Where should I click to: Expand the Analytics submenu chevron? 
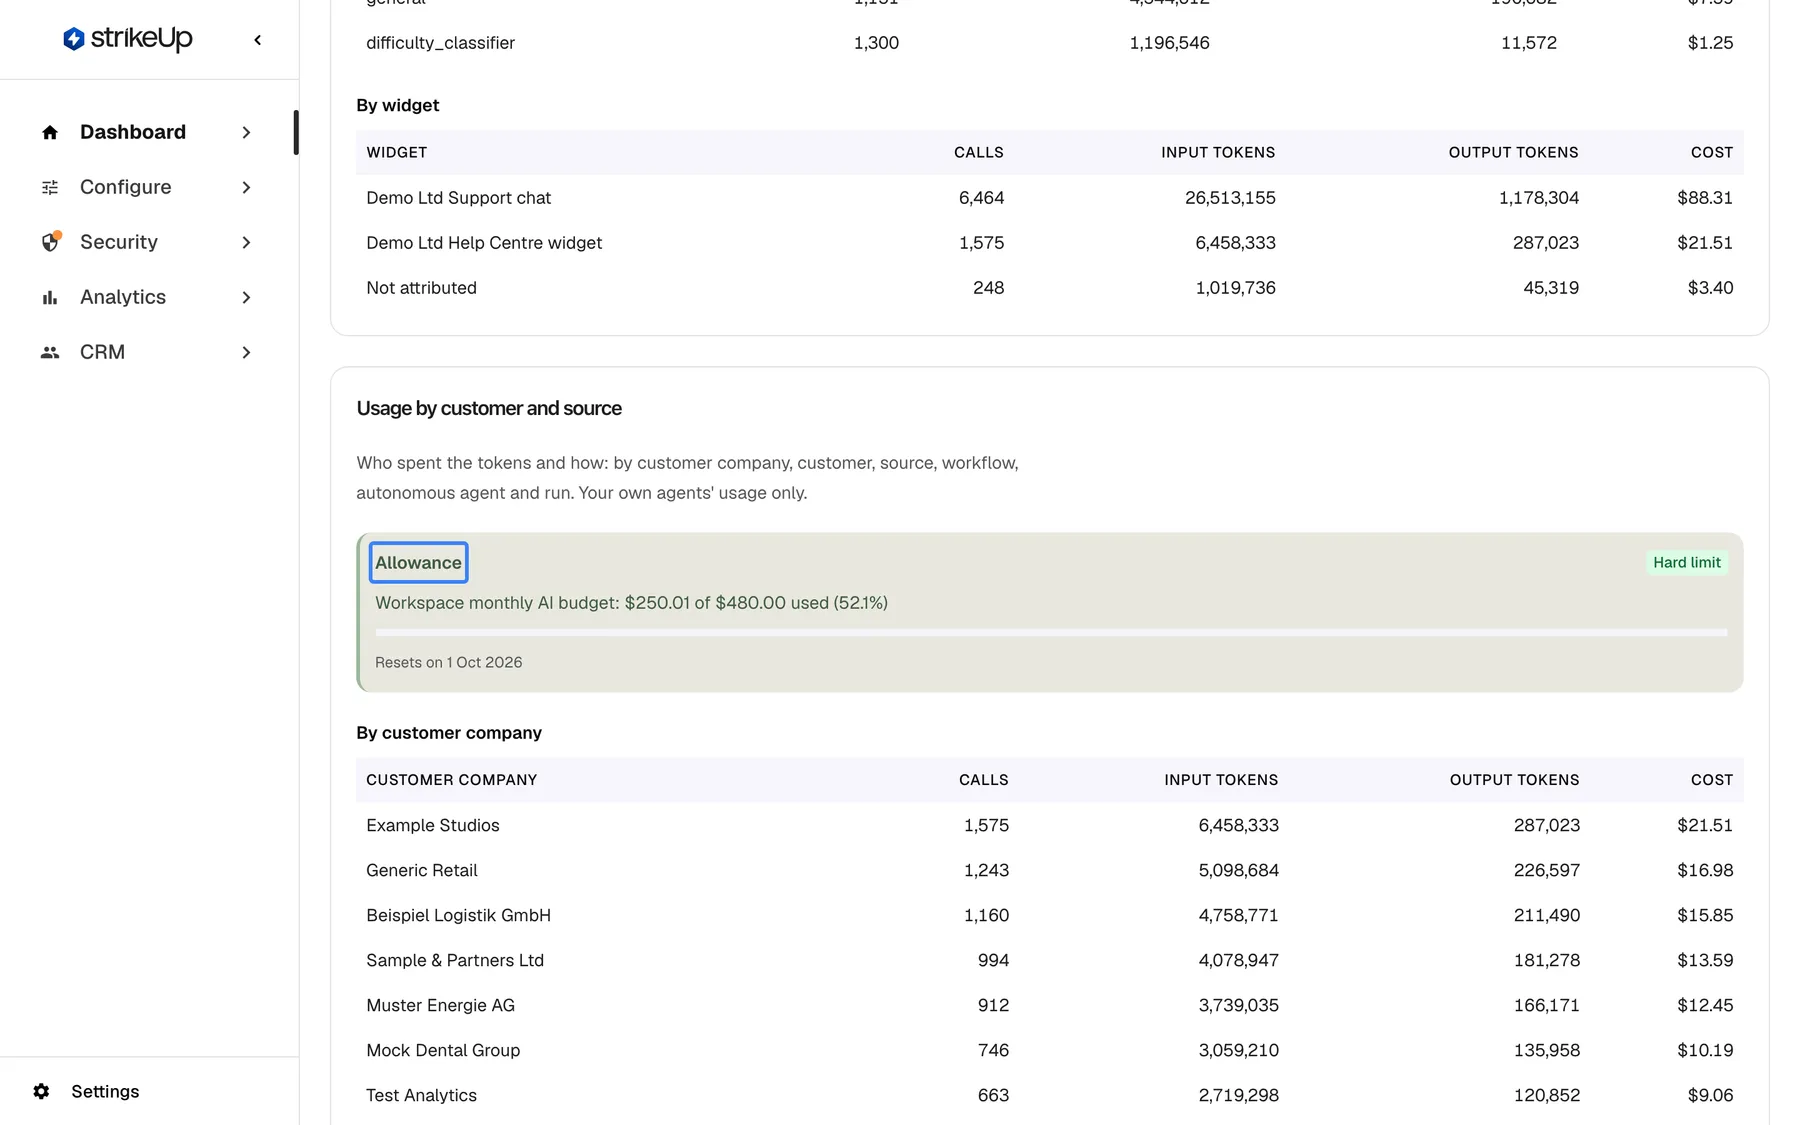click(246, 297)
